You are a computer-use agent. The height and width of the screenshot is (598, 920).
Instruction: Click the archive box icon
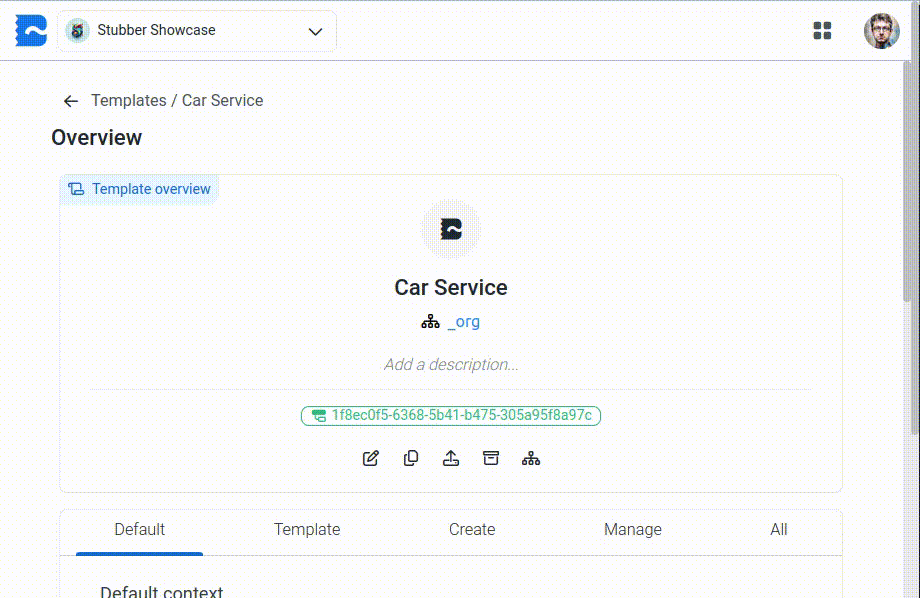491,458
